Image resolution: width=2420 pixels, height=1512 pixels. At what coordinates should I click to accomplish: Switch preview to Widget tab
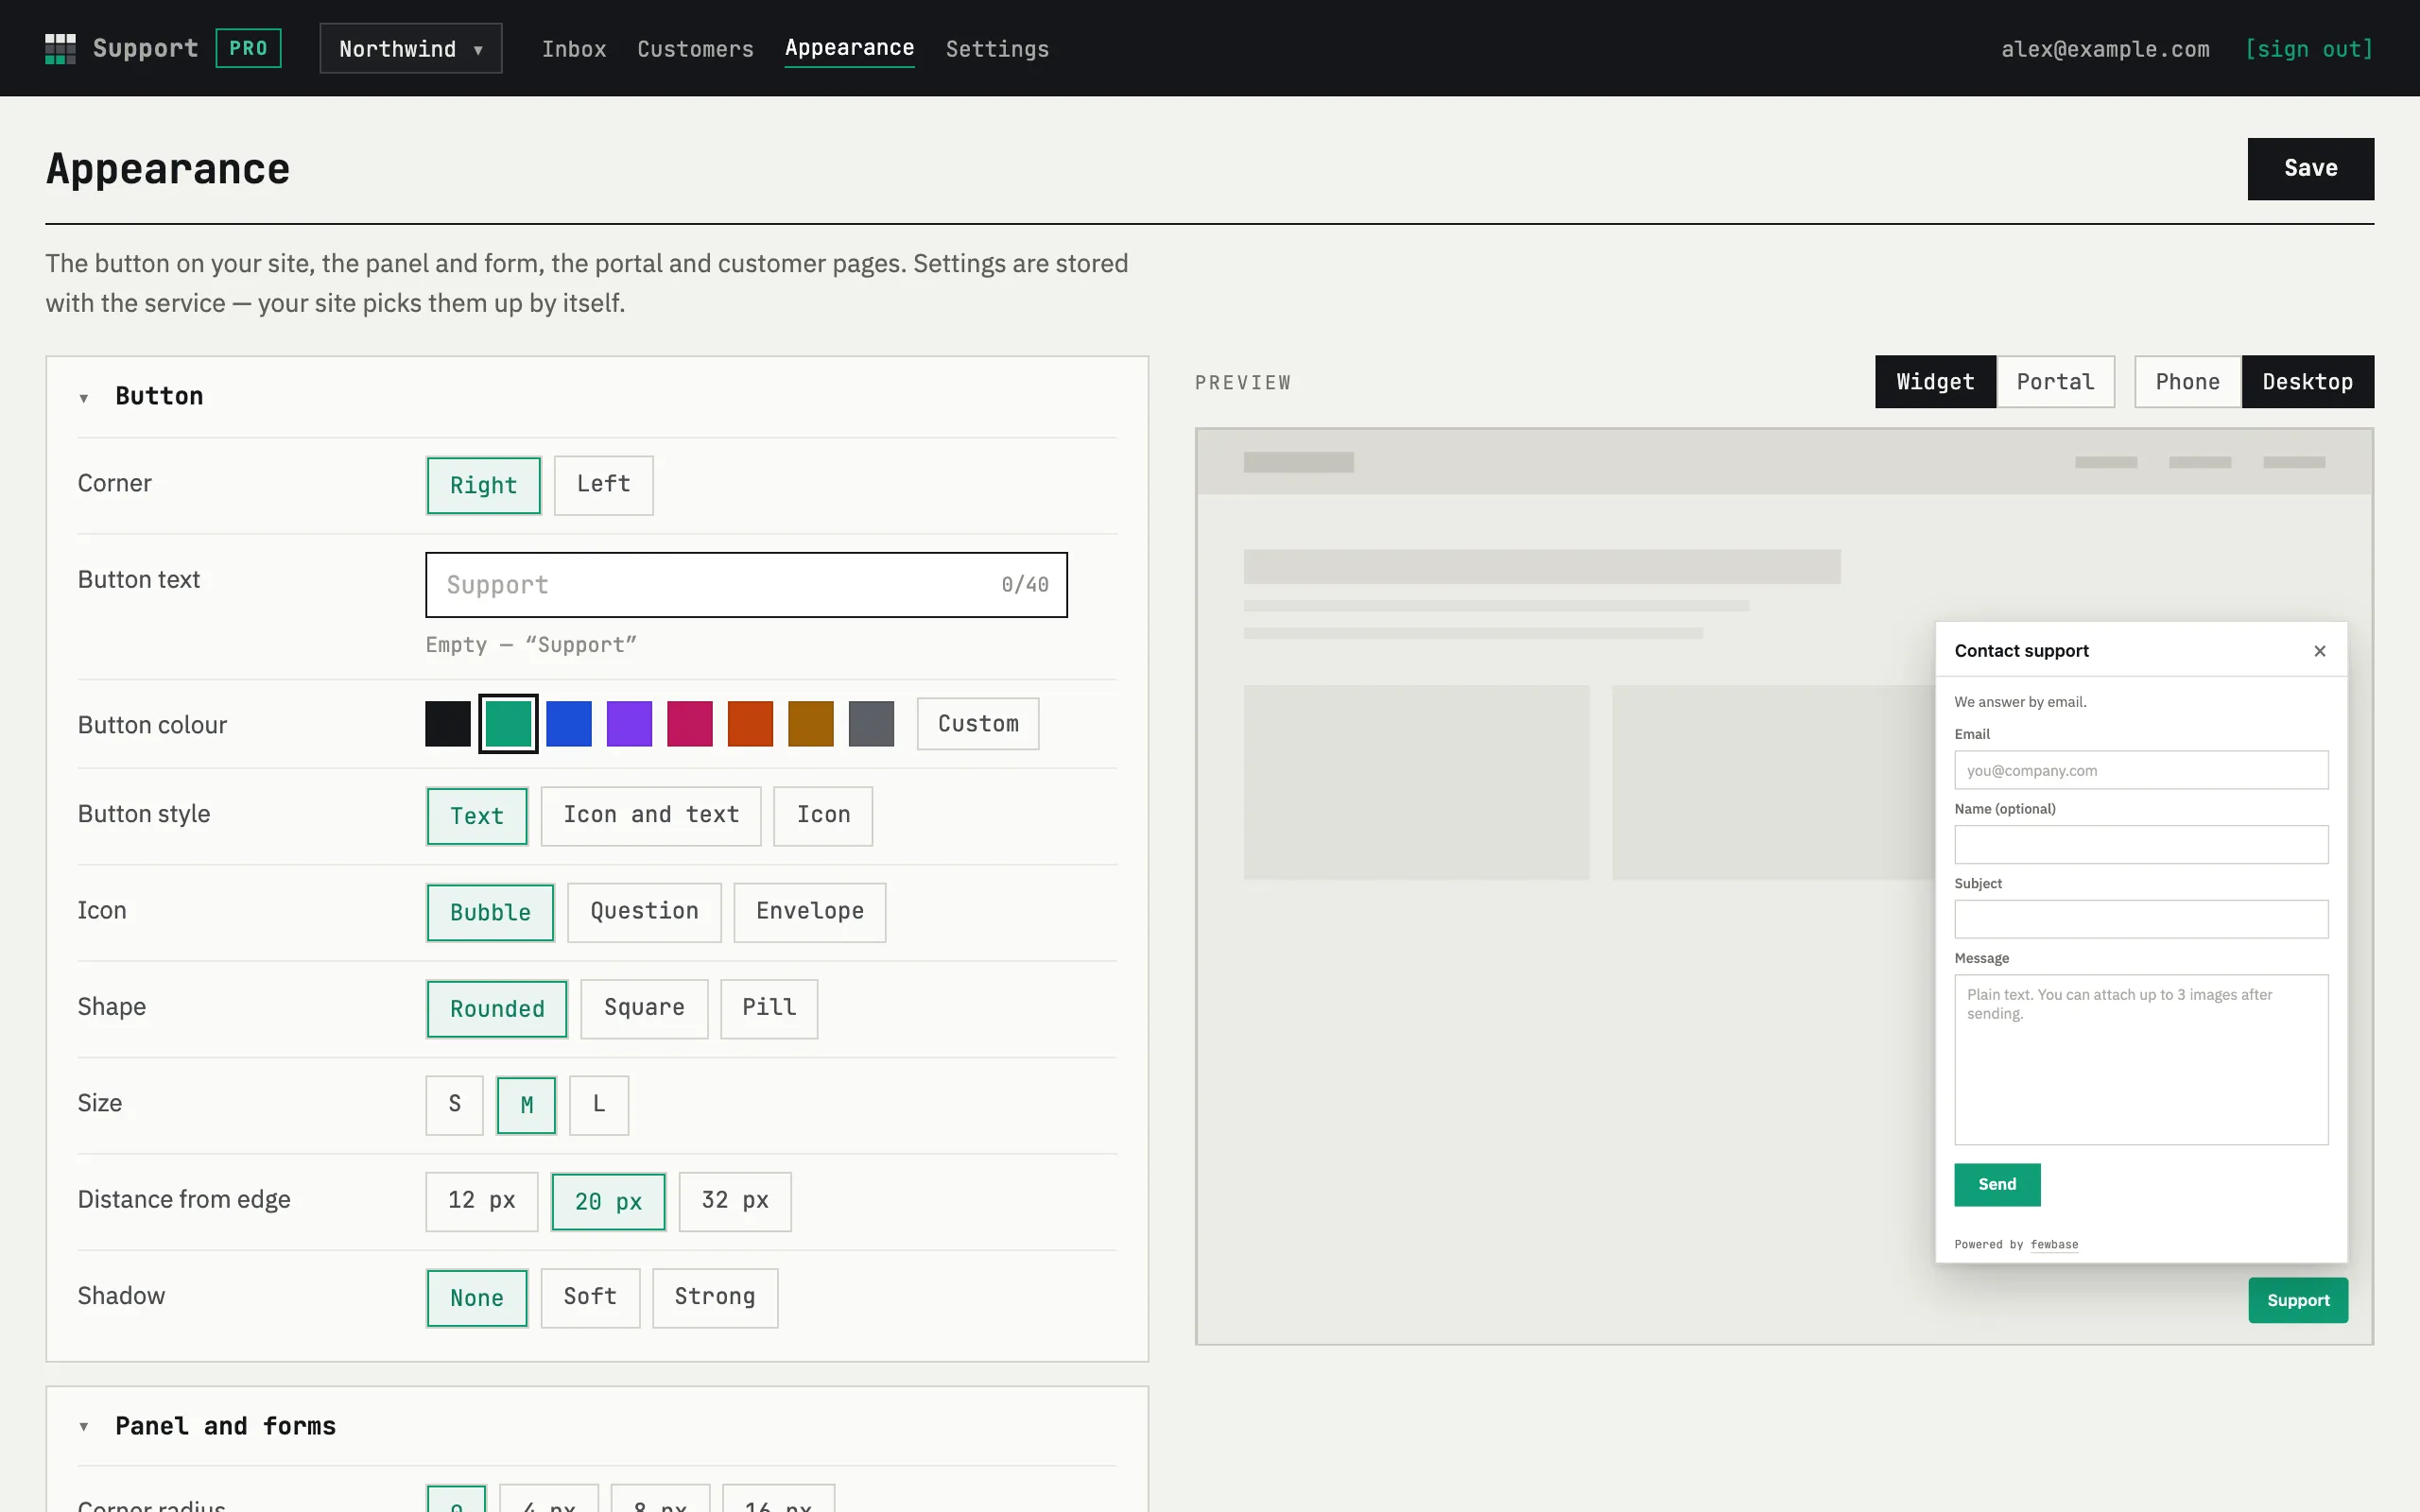tap(1935, 382)
